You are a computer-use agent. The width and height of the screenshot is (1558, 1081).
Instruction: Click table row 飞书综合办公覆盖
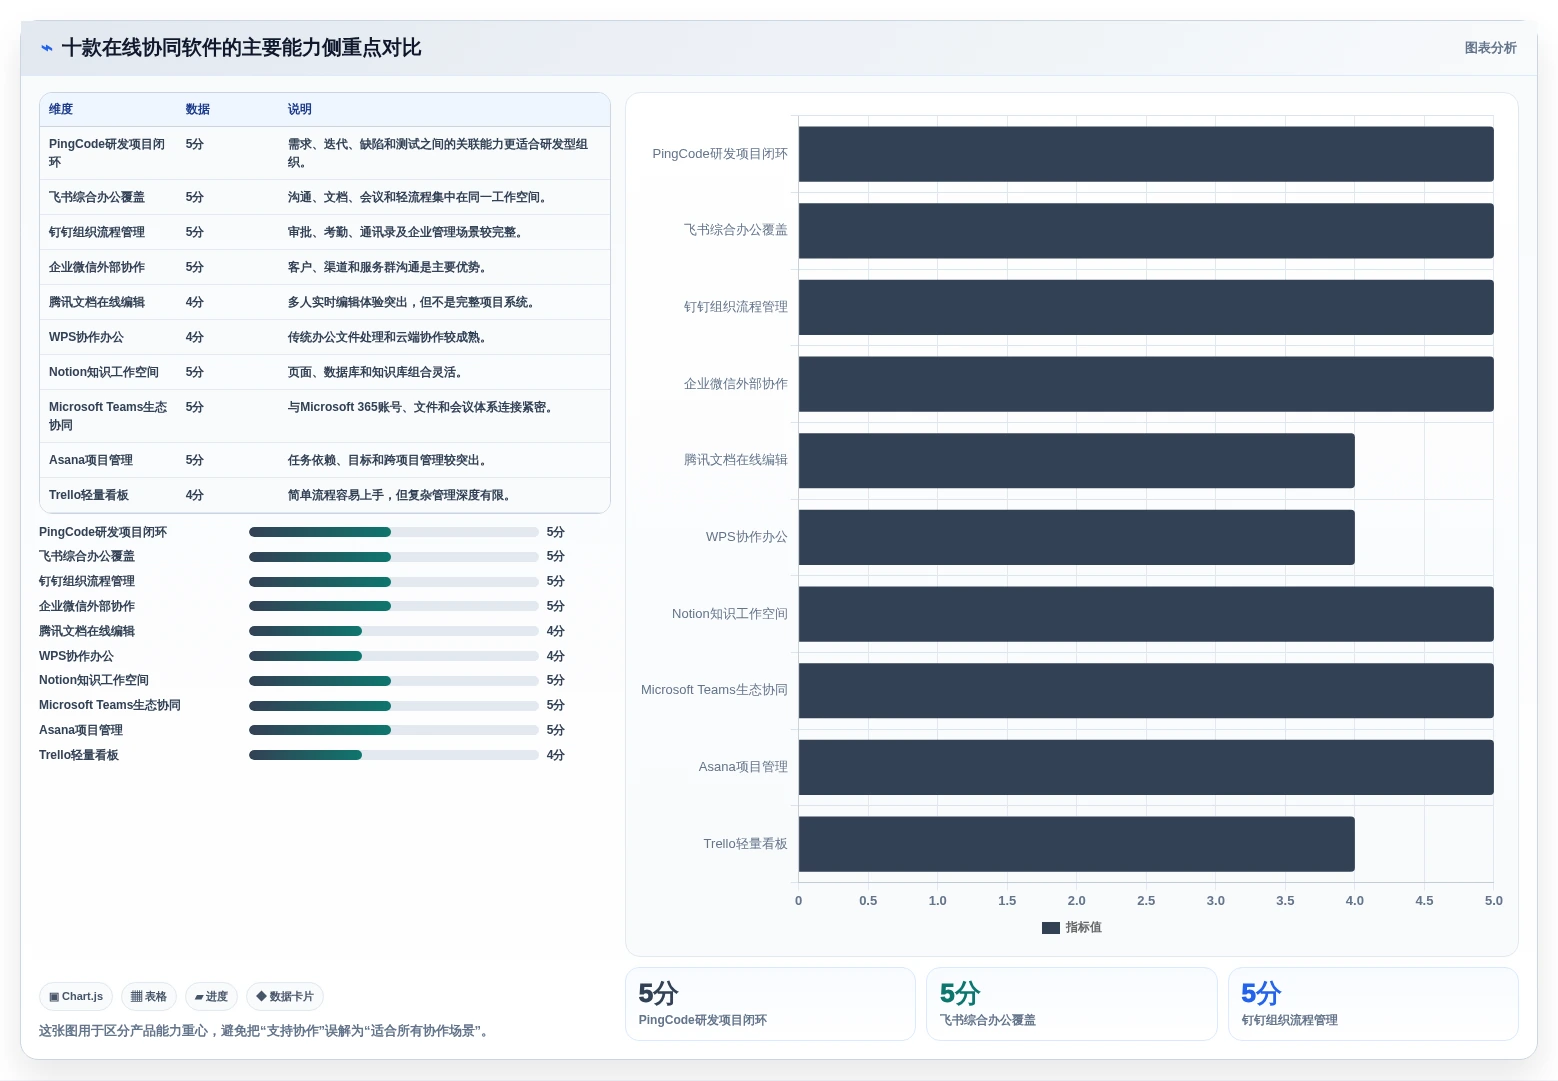click(x=325, y=197)
